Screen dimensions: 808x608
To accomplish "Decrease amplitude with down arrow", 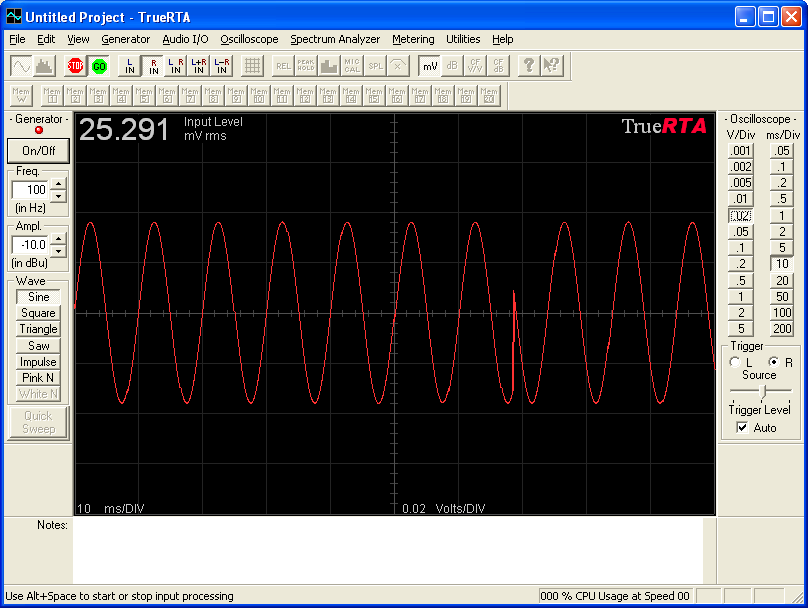I will tap(59, 251).
